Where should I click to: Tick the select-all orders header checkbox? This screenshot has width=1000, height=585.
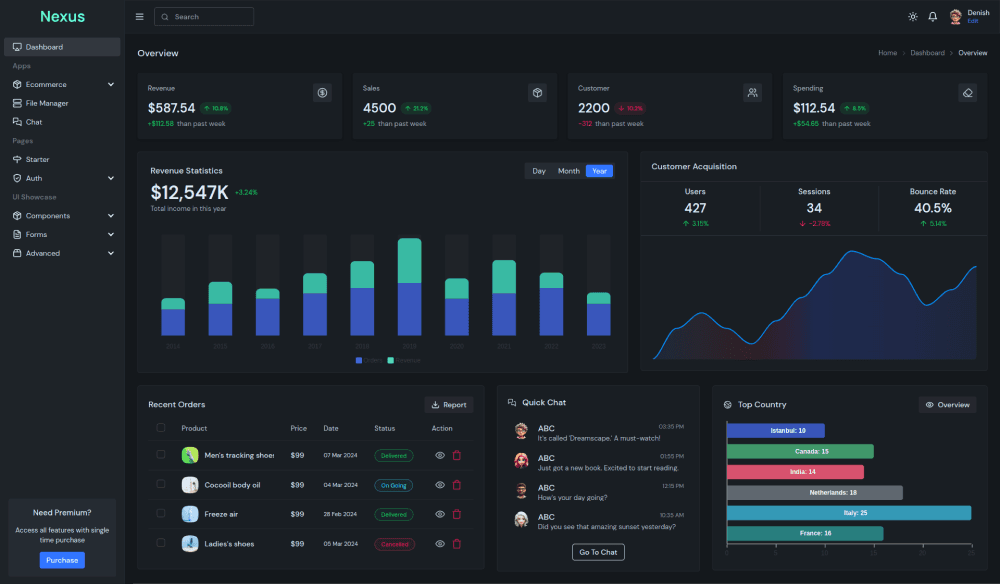161,428
